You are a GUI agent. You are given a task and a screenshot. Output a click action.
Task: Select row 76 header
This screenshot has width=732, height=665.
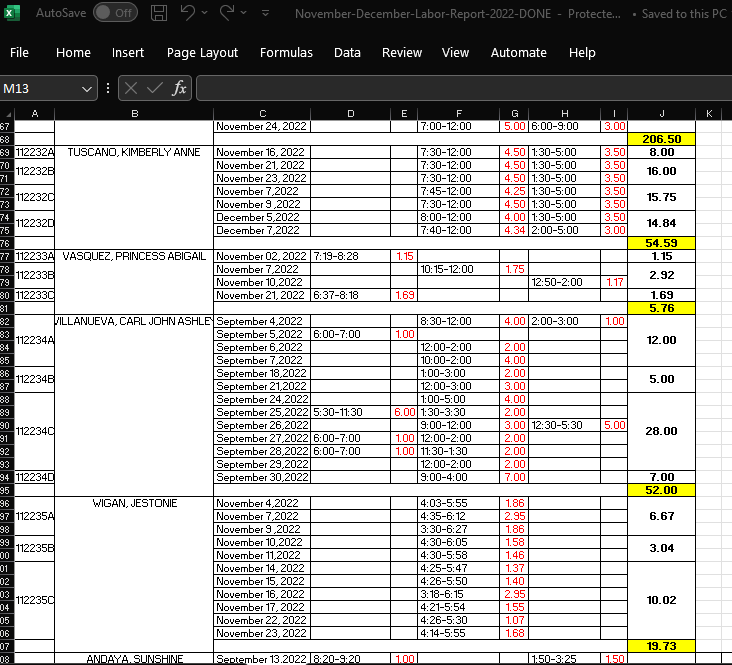(x=6, y=243)
